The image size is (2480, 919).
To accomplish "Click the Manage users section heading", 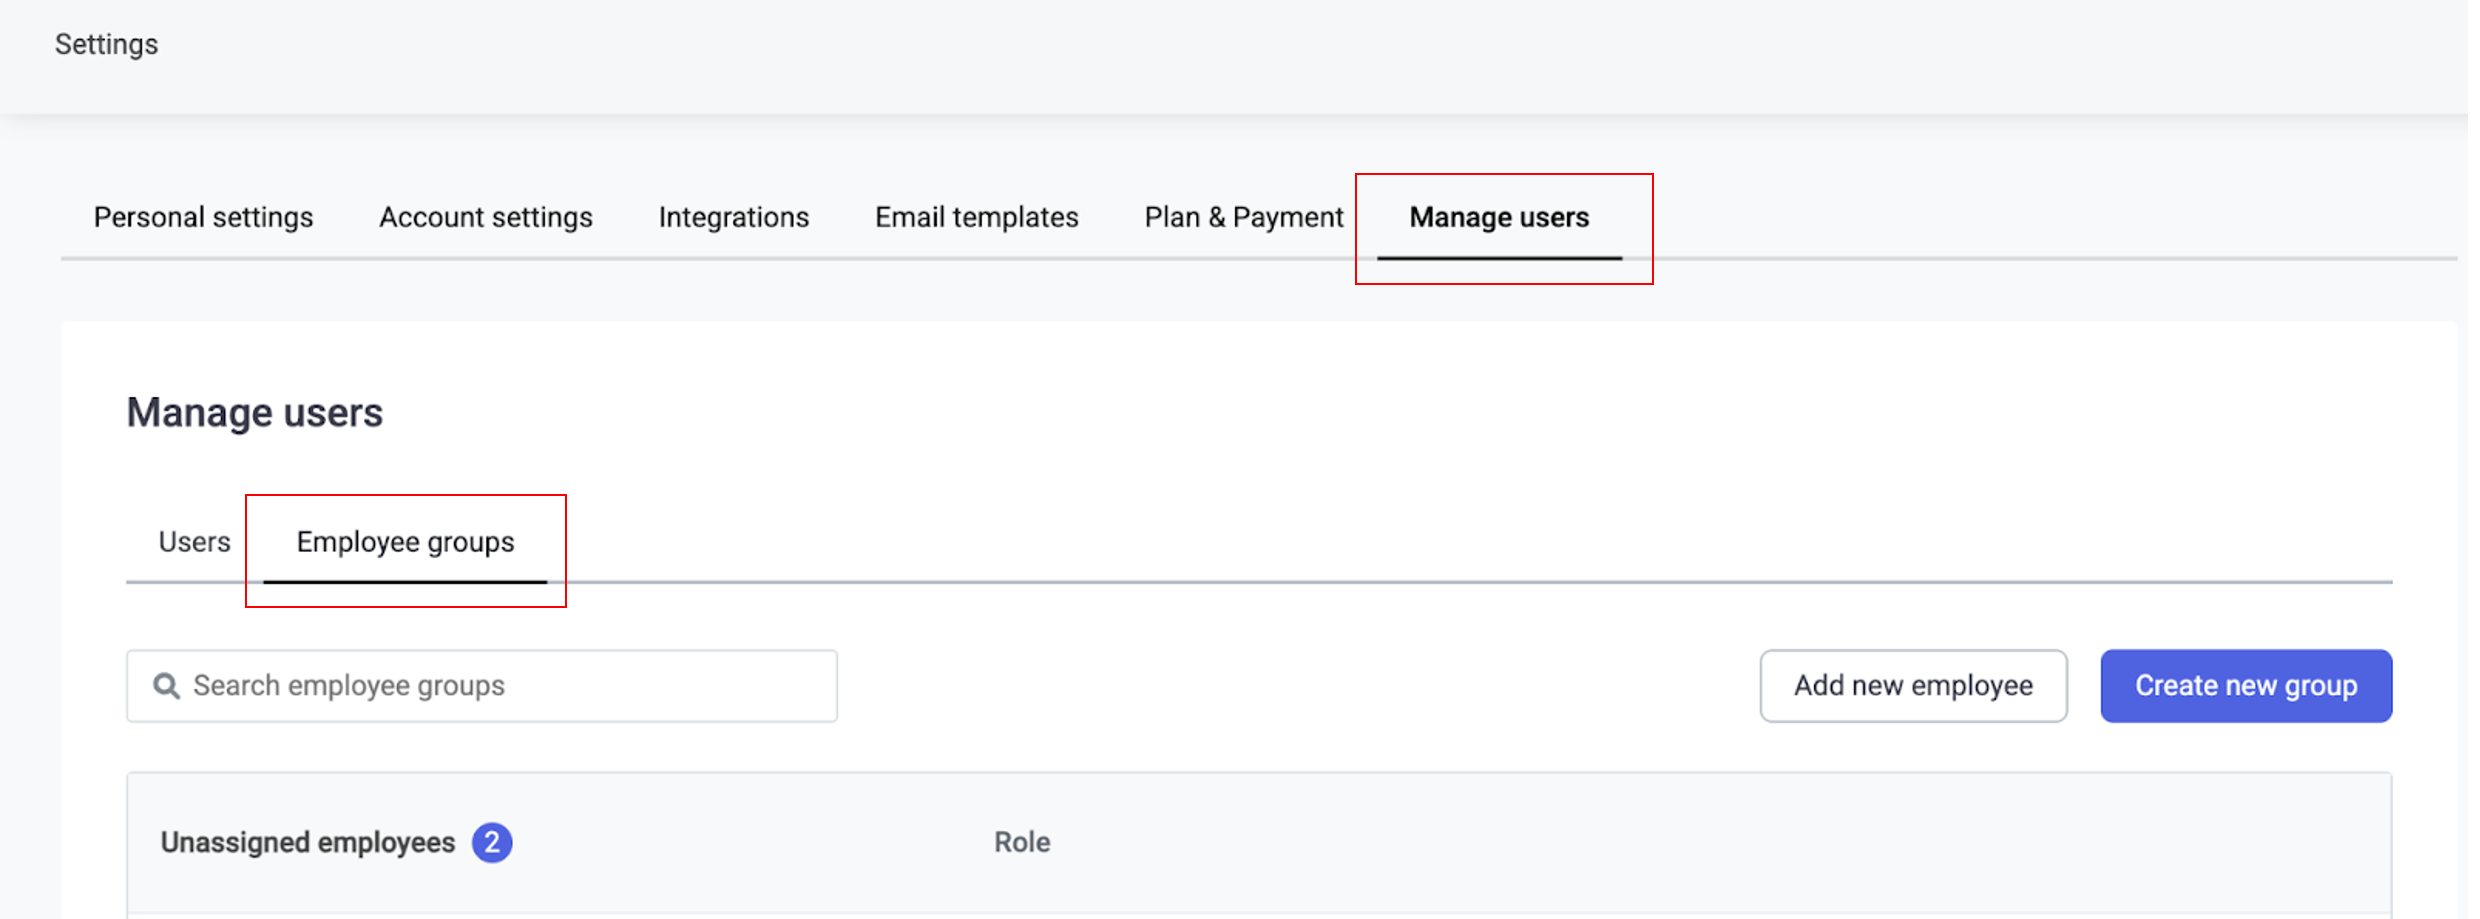I will pyautogui.click(x=254, y=412).
